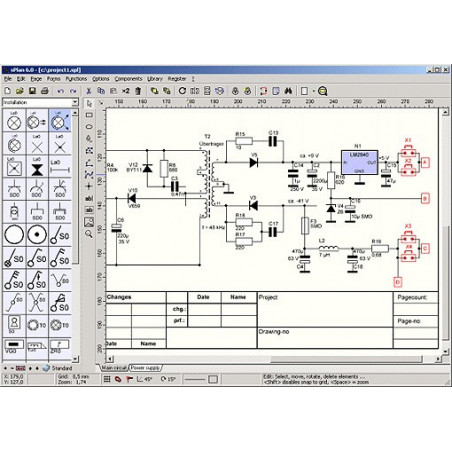Open the Library menu
Image resolution: width=452 pixels, height=452 pixels.
coord(155,79)
